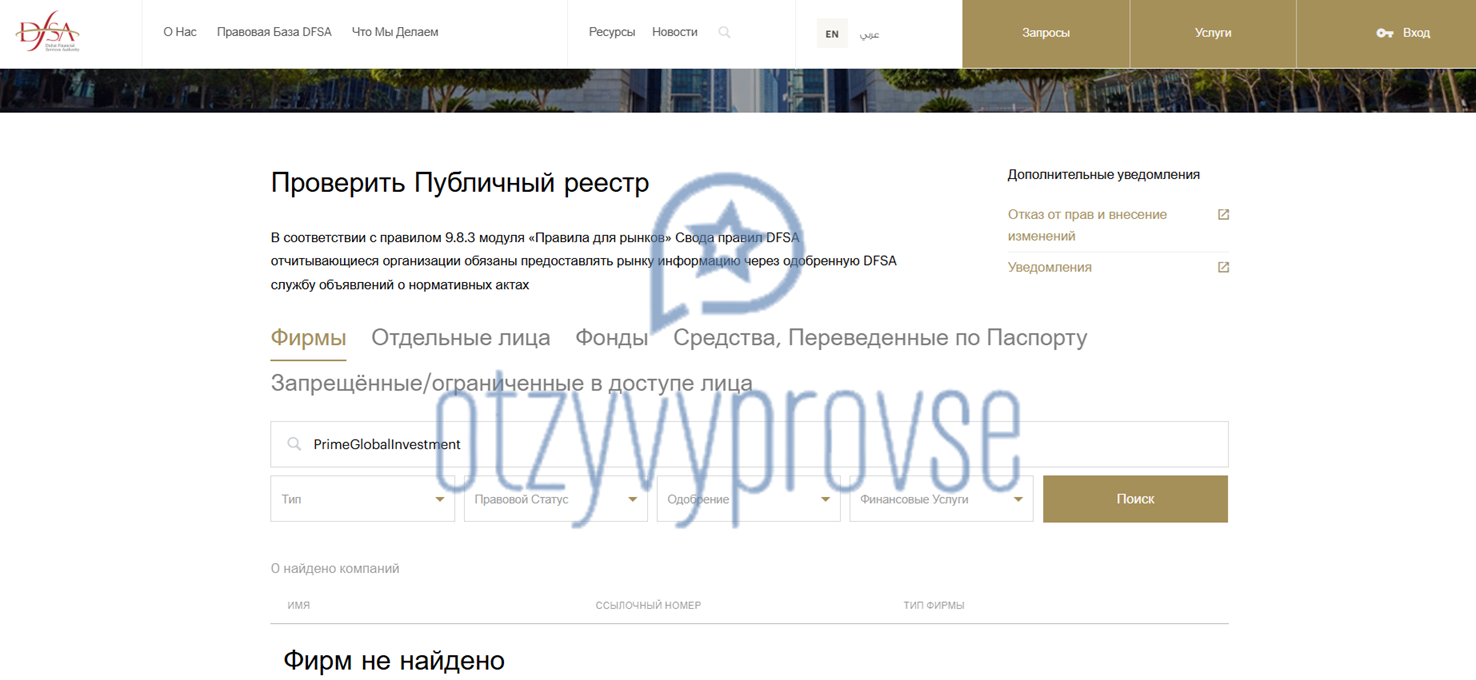Click the Проверить Публичный реестр heading
Viewport: 1476px width, 680px height.
(x=460, y=183)
